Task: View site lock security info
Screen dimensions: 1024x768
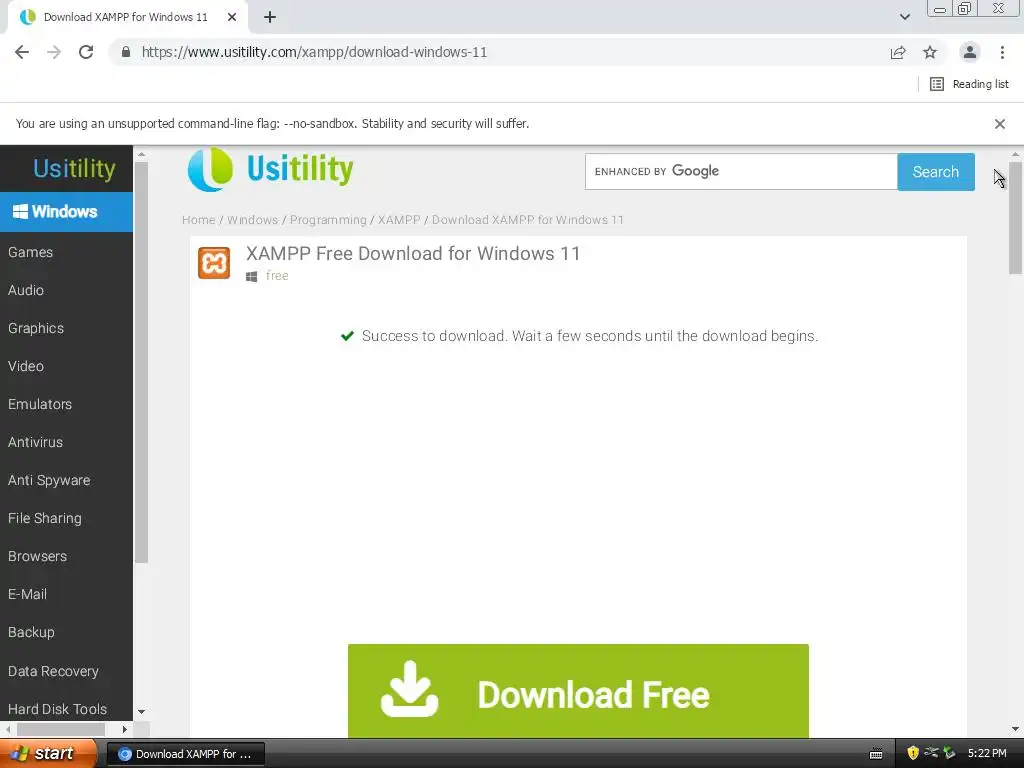Action: 126,52
